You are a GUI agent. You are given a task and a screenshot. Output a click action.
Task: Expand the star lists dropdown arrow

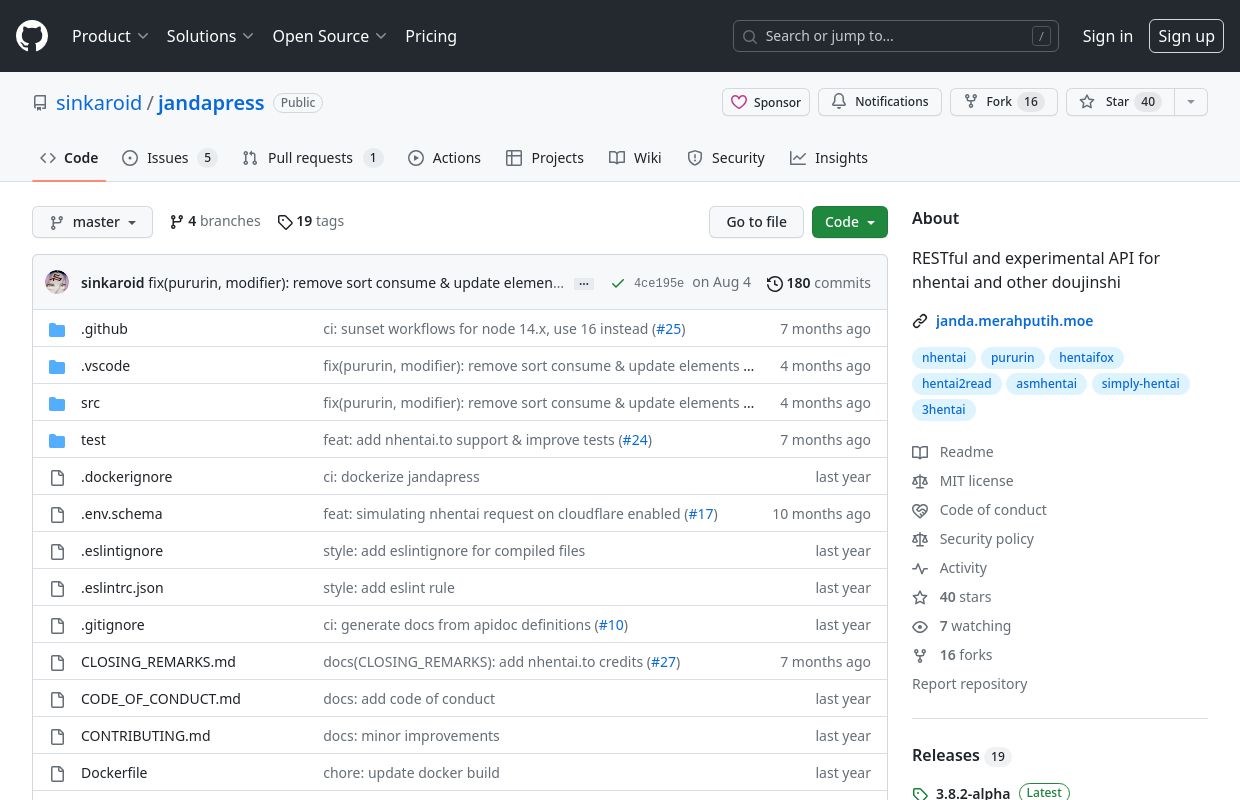click(x=1190, y=102)
